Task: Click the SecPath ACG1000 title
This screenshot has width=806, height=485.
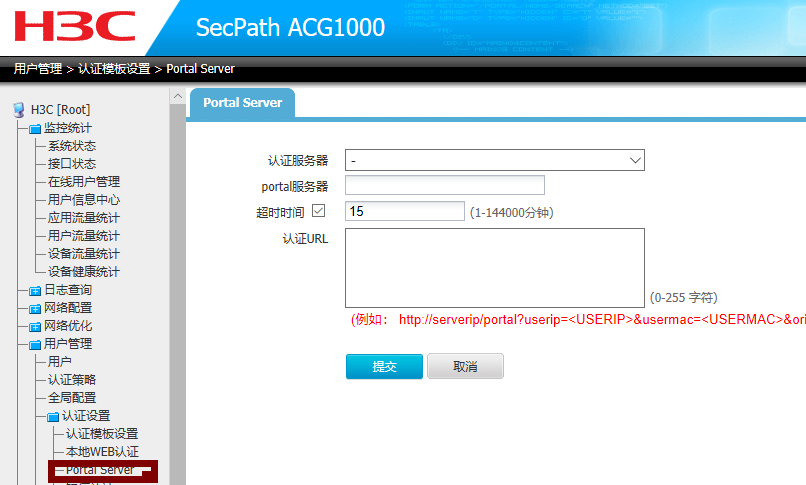Action: tap(290, 27)
